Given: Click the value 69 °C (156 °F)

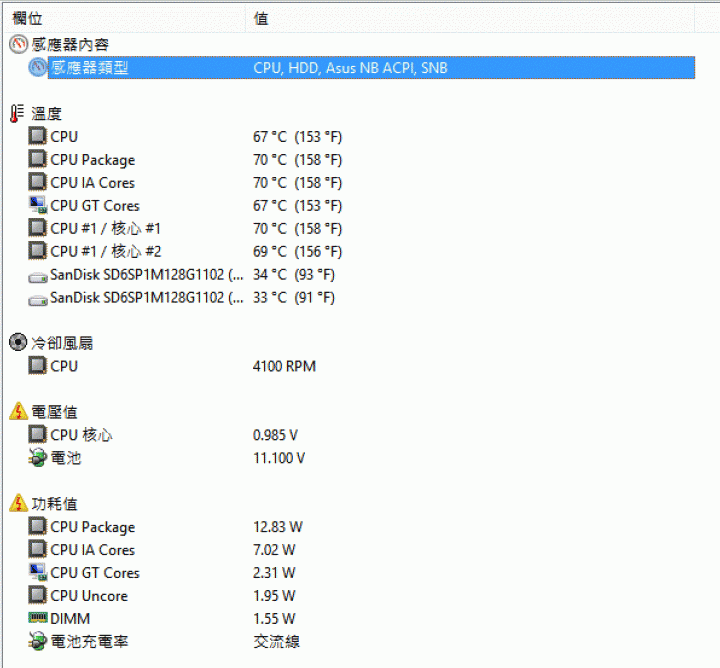Looking at the screenshot, I should (x=298, y=252).
